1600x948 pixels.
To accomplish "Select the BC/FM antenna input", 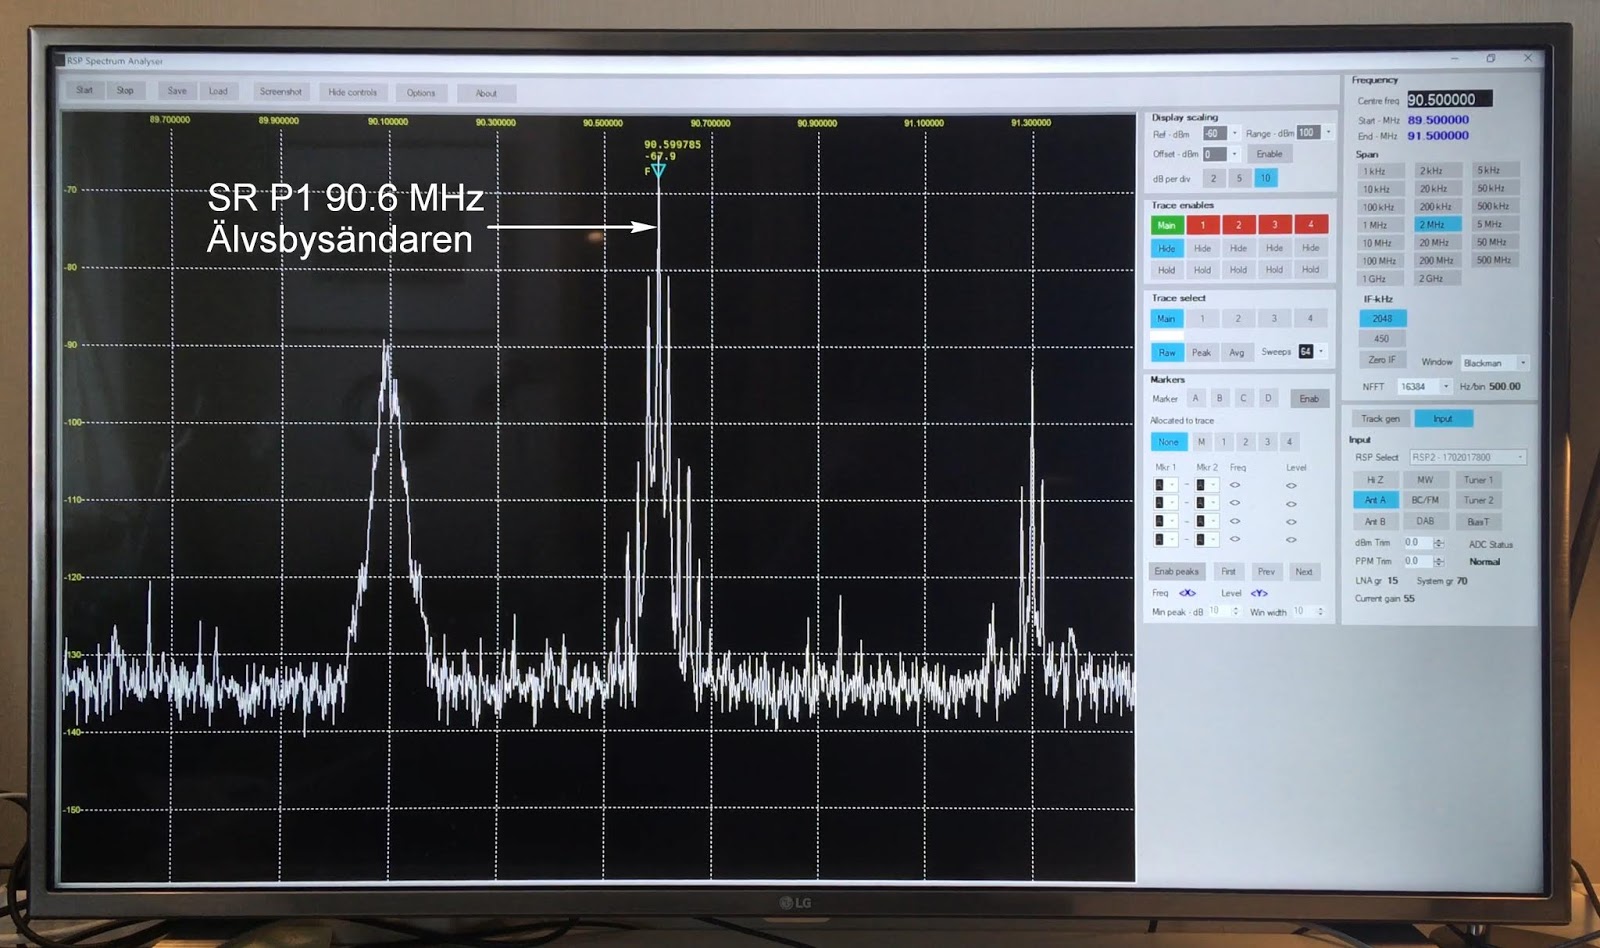I will [1426, 500].
